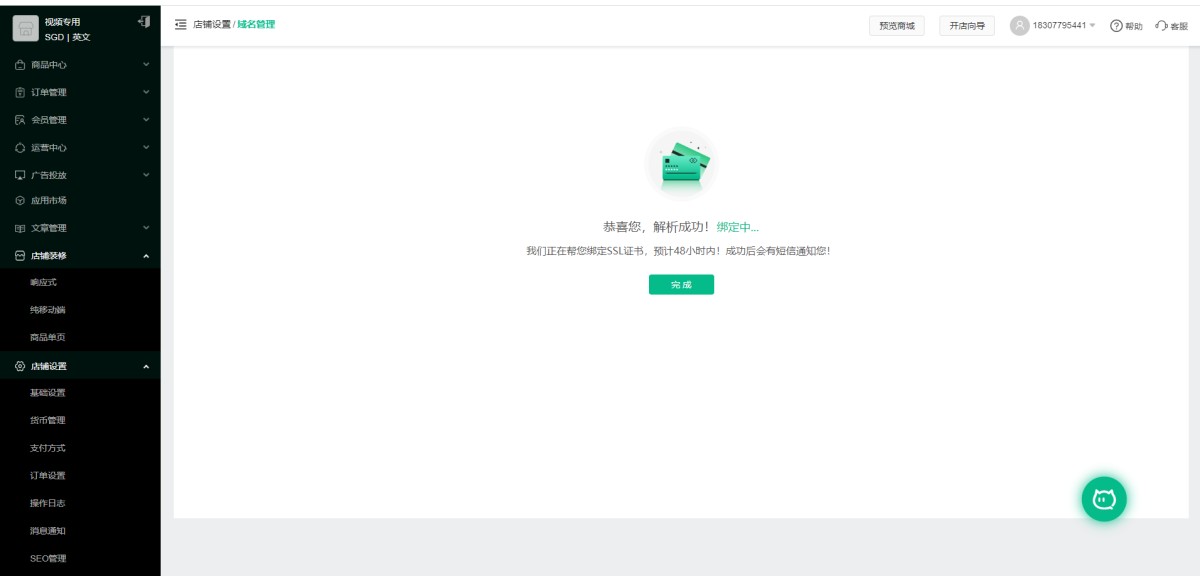
Task: Click the store logo thumbnail in sidebar
Action: (x=26, y=29)
